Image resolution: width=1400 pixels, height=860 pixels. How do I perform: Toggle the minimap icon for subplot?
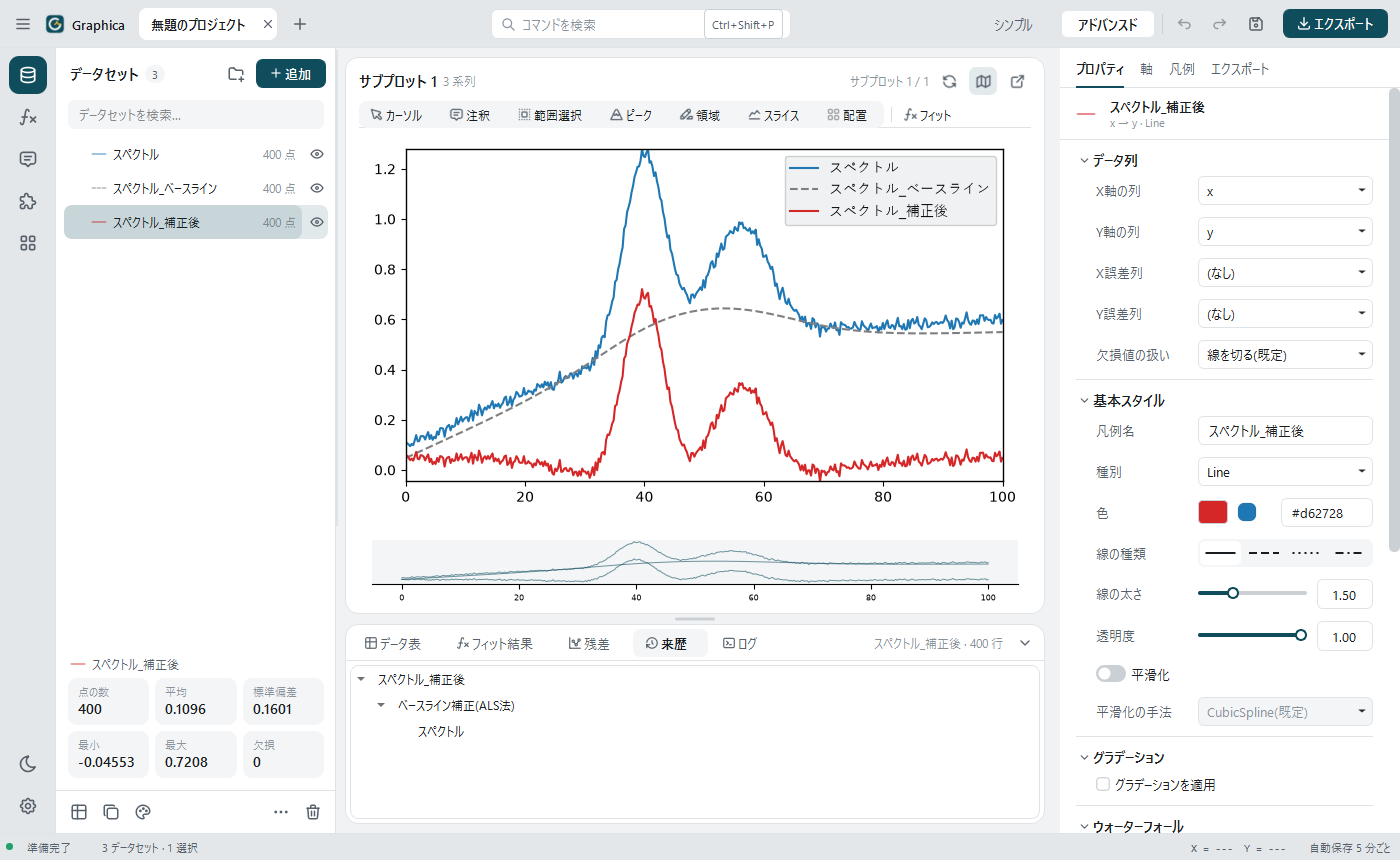tap(983, 81)
